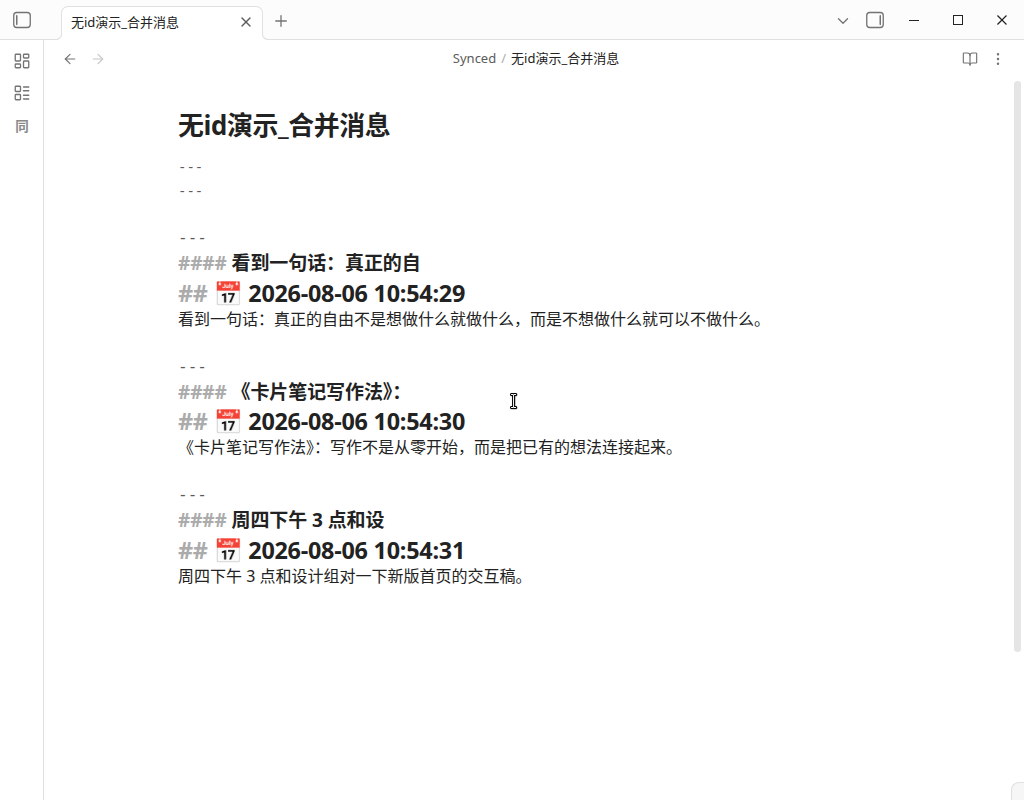The image size is (1024, 800).
Task: Navigate forward with the right arrow
Action: [x=98, y=59]
